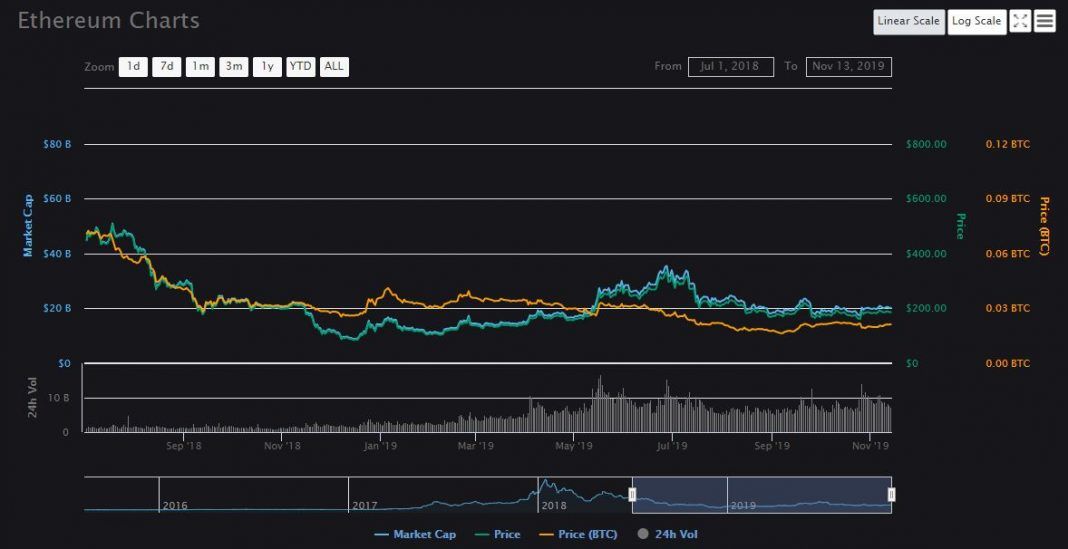Screen dimensions: 1068x549
Task: Click 2017 in the navigator timeline
Action: click(365, 506)
